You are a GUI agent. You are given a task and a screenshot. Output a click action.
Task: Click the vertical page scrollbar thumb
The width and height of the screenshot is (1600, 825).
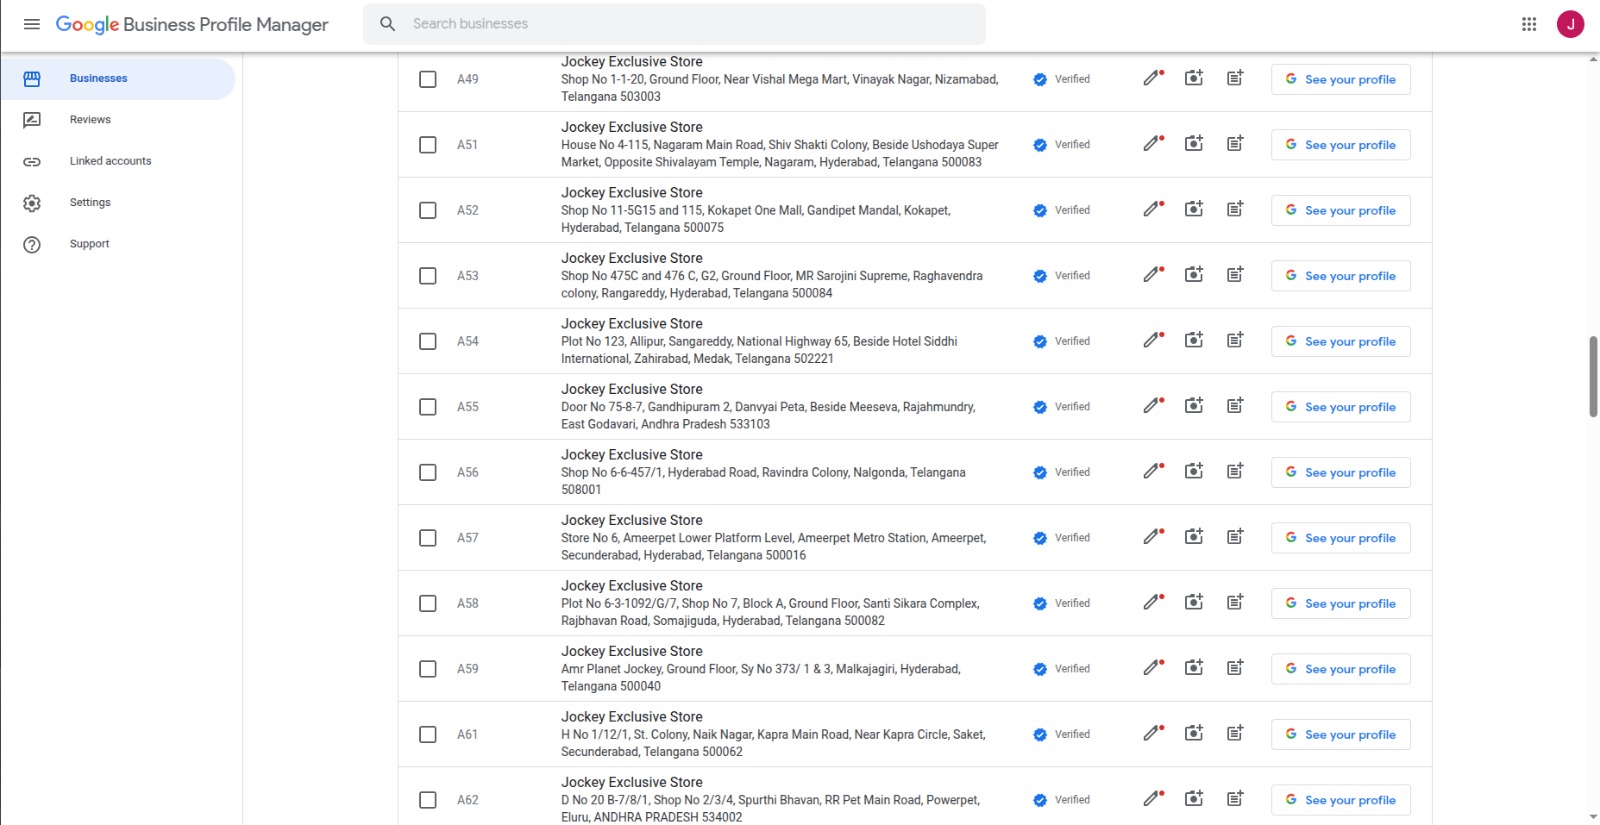[1593, 376]
